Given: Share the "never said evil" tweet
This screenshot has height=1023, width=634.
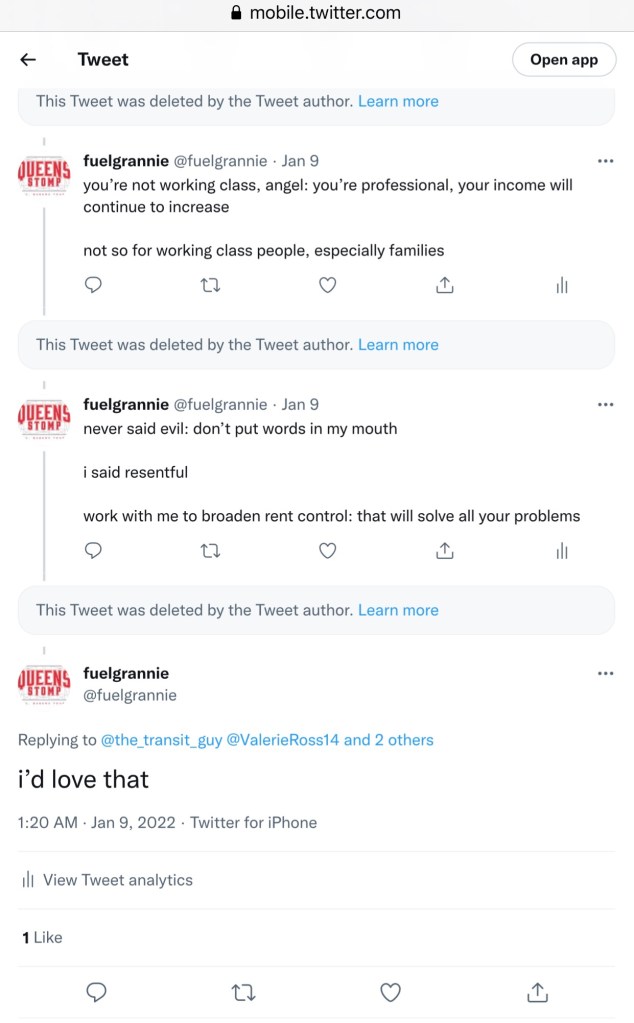Looking at the screenshot, I should coord(445,551).
